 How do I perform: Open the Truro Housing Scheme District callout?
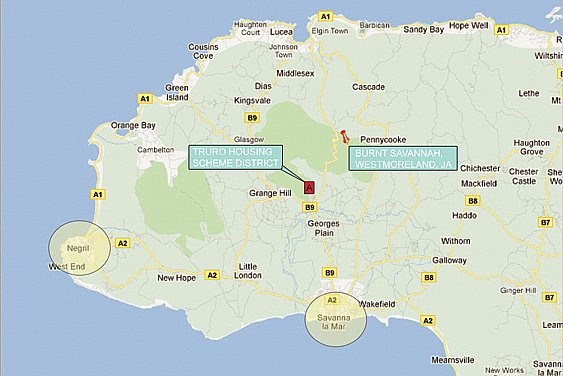236,157
